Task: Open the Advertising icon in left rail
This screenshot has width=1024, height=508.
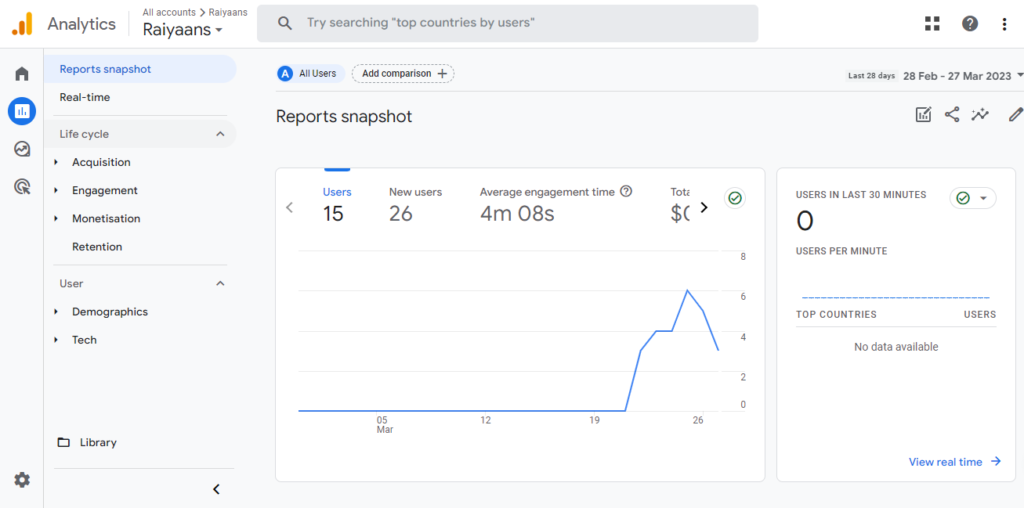Action: 22,186
